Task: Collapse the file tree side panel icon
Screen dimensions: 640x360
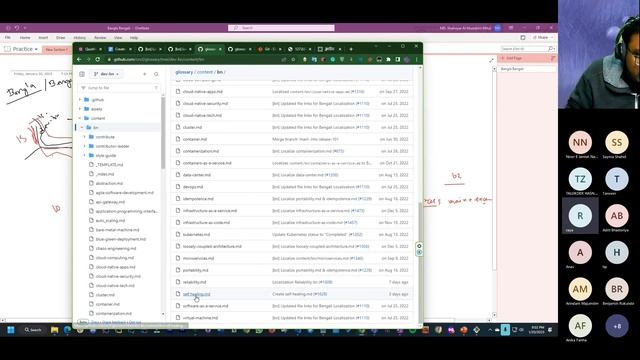Action: click(82, 74)
